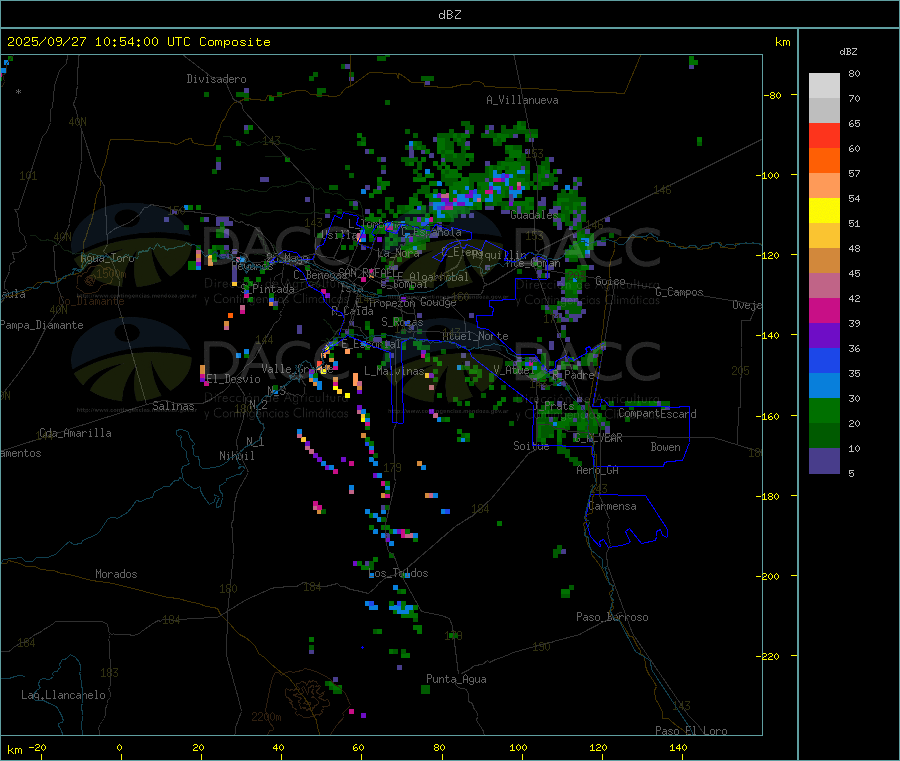Click the Atuel_Norte map label

coord(475,336)
